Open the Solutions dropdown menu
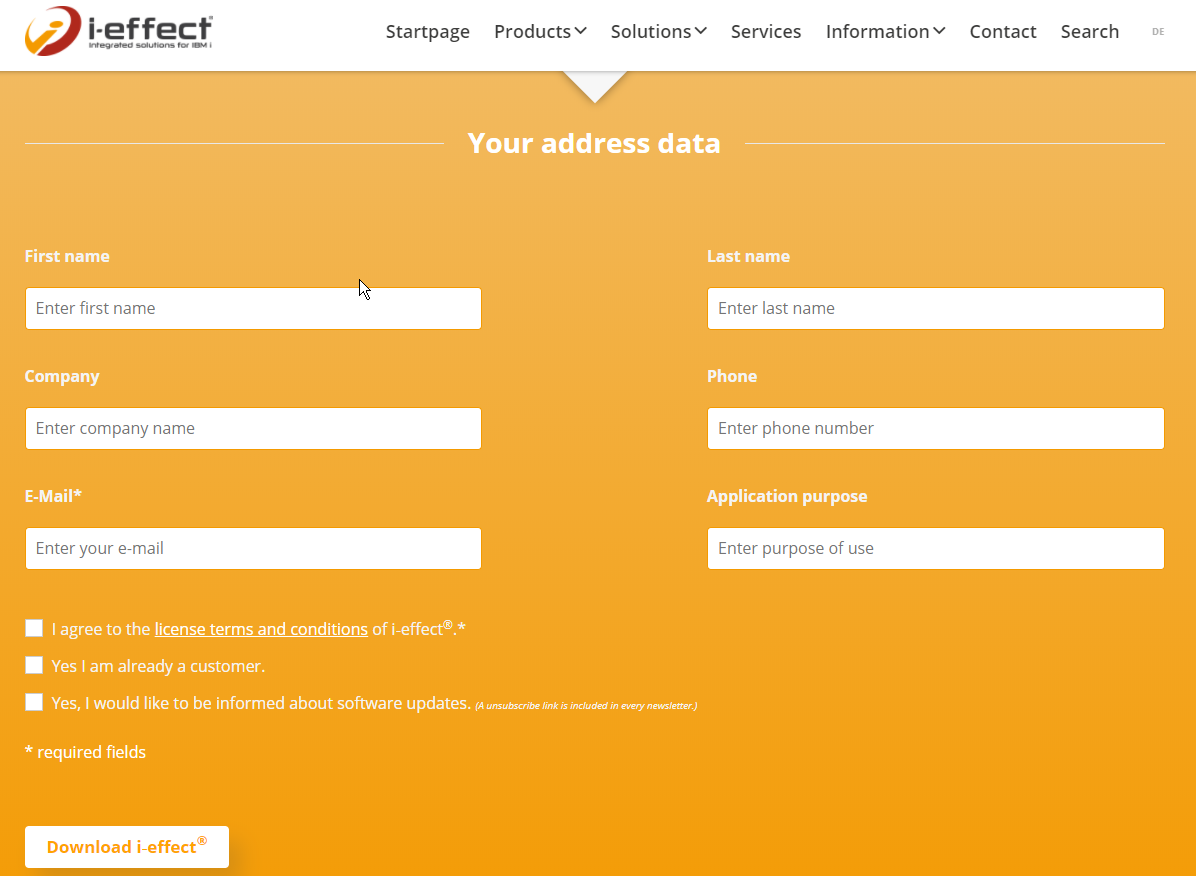The width and height of the screenshot is (1196, 876). (658, 32)
